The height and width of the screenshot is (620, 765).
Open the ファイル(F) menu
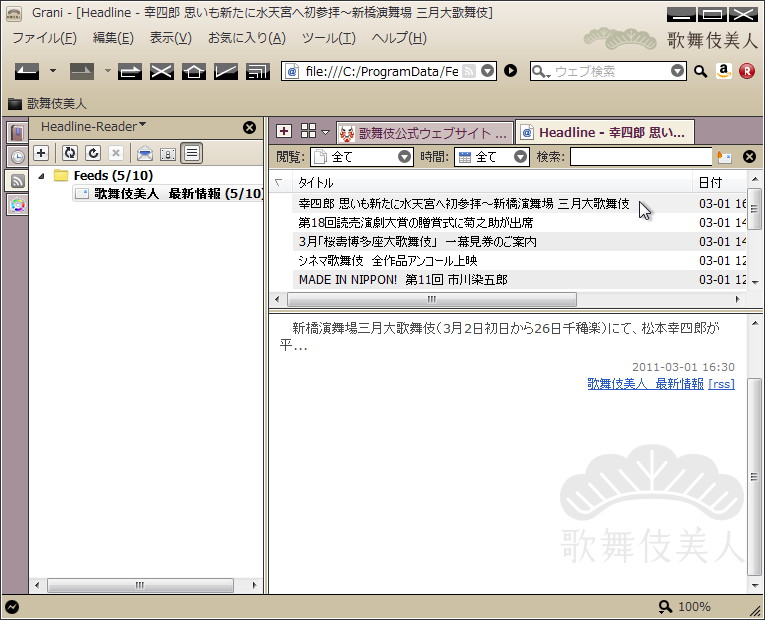pyautogui.click(x=44, y=38)
